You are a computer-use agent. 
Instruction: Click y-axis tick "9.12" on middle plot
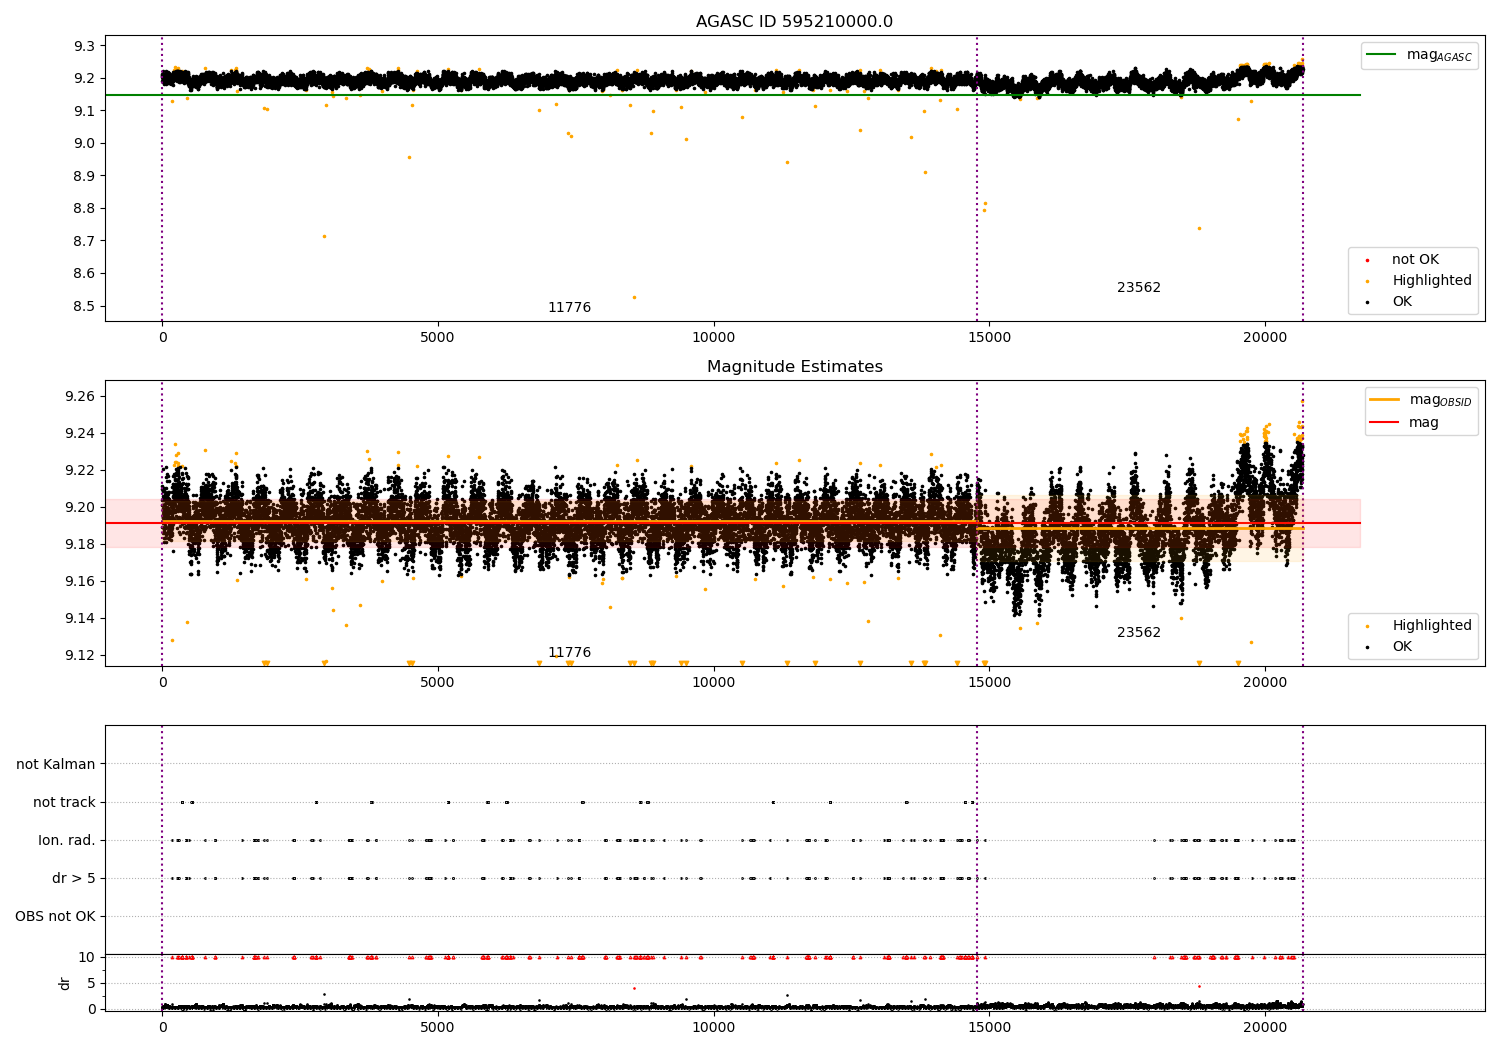(80, 656)
